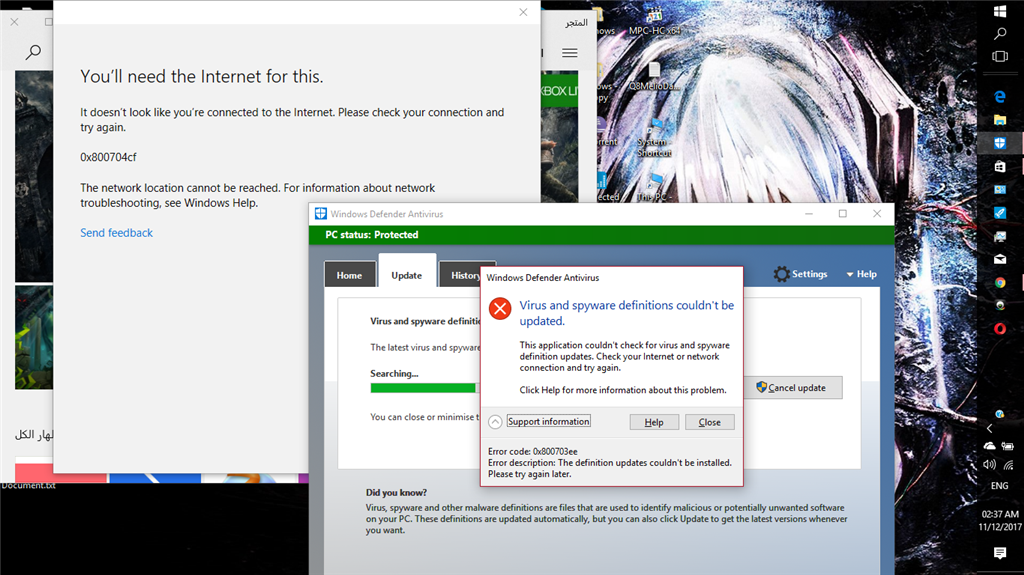Click Close button in error dialog
The width and height of the screenshot is (1024, 575).
[709, 422]
